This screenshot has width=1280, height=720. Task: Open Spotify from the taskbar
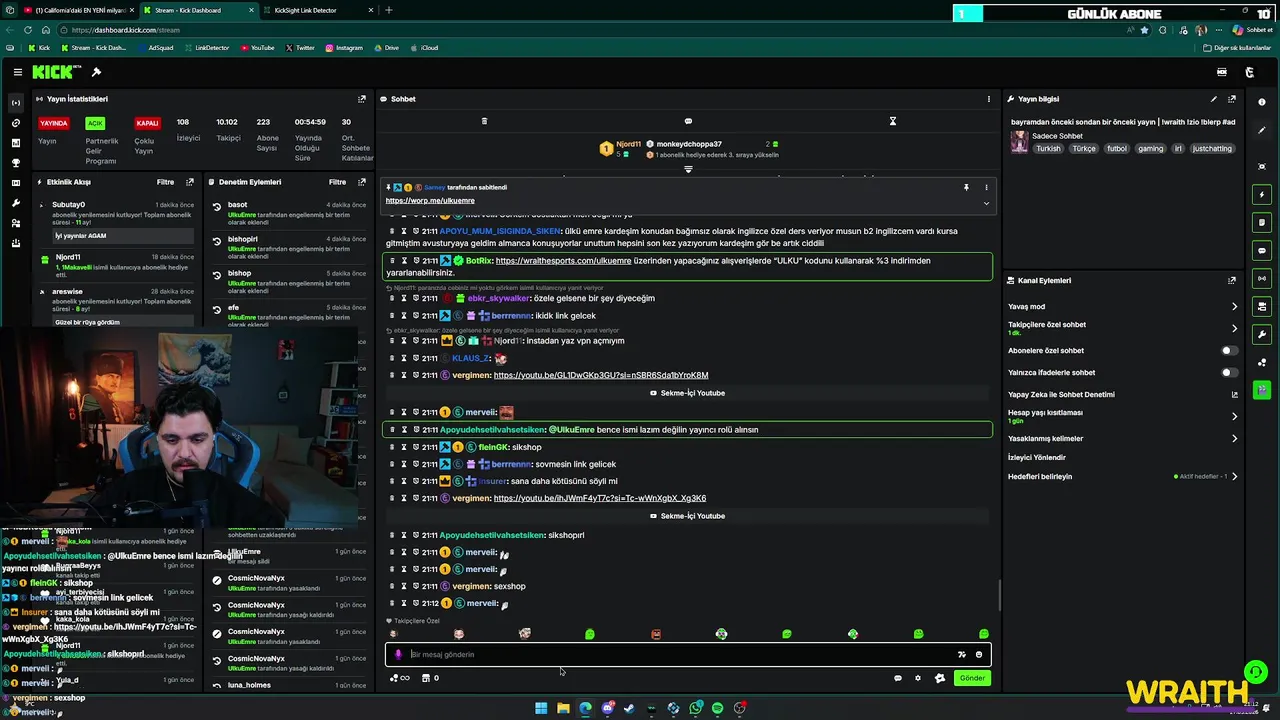pyautogui.click(x=717, y=708)
